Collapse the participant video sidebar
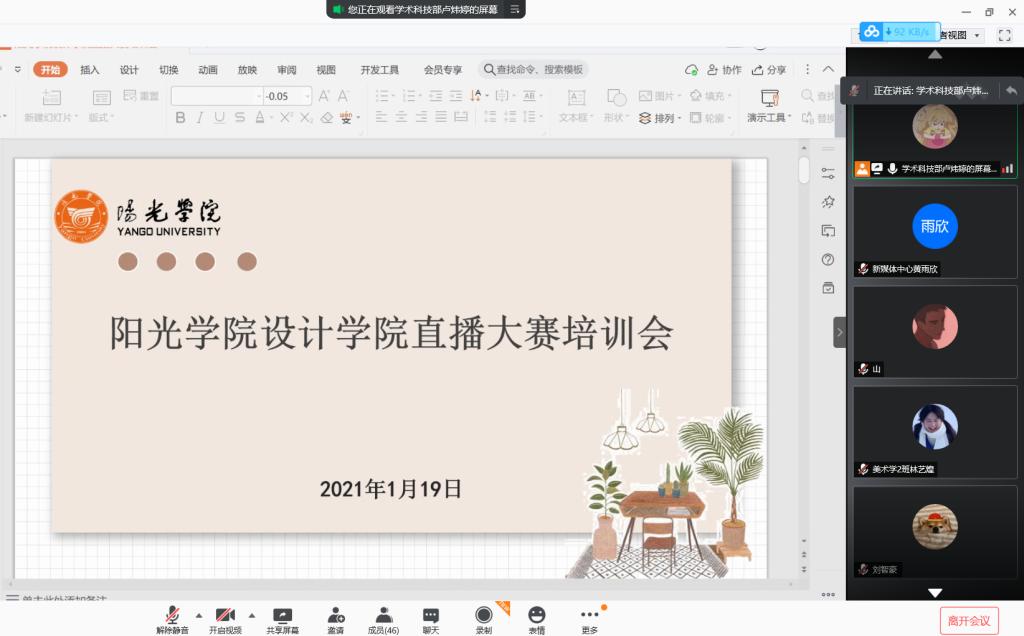Viewport: 1024px width, 636px height. click(x=840, y=332)
